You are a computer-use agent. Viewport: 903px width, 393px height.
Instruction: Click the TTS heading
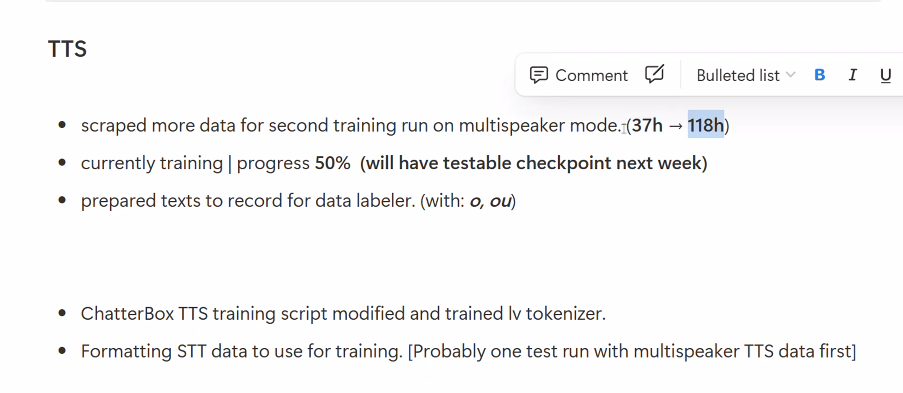67,49
